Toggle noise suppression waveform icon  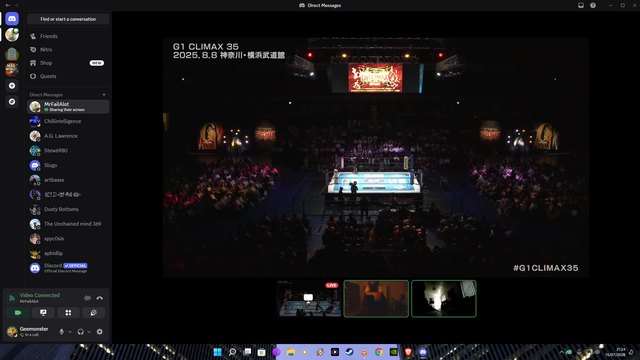pyautogui.click(x=87, y=298)
